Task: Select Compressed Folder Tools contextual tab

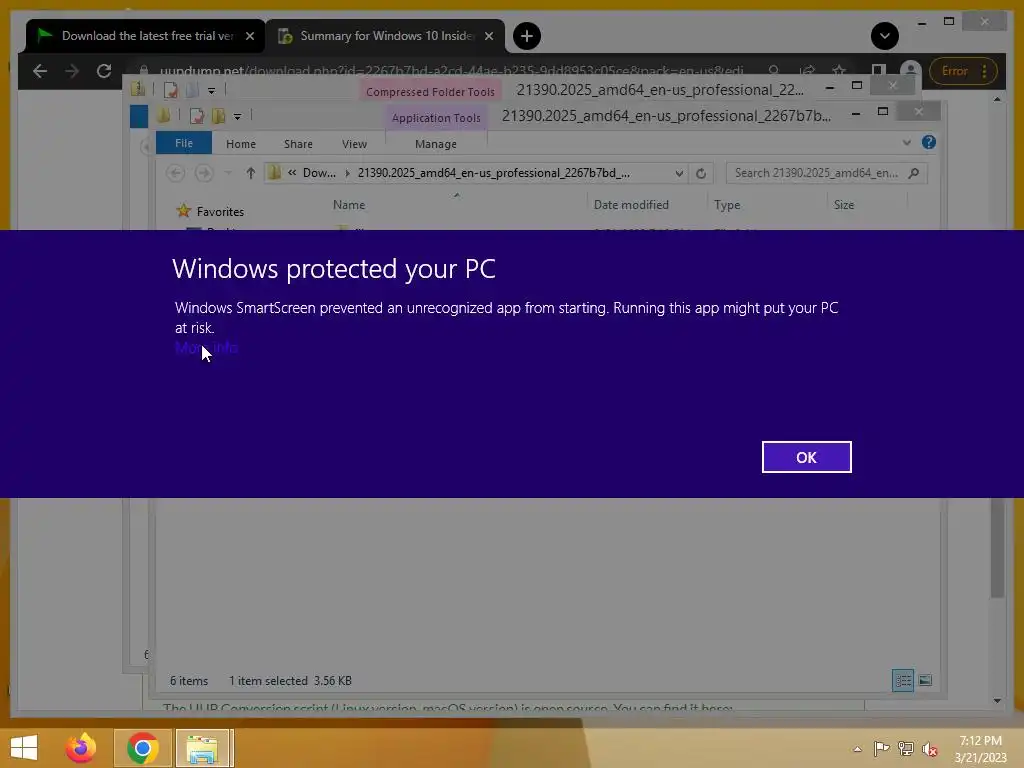Action: [430, 91]
